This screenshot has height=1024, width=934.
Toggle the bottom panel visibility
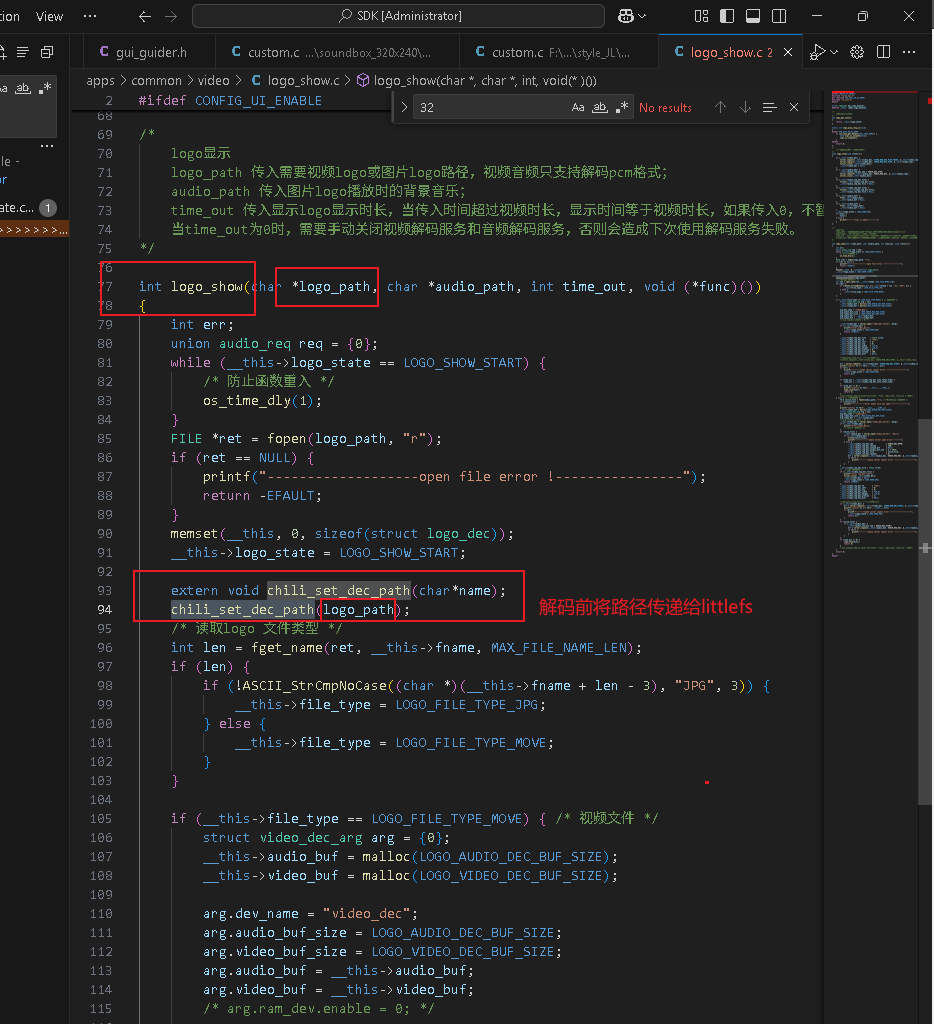click(x=753, y=16)
